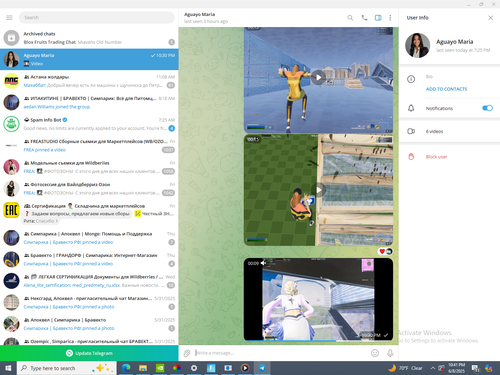Click the Write a message field
The height and width of the screenshot is (375, 500).
click(280, 353)
